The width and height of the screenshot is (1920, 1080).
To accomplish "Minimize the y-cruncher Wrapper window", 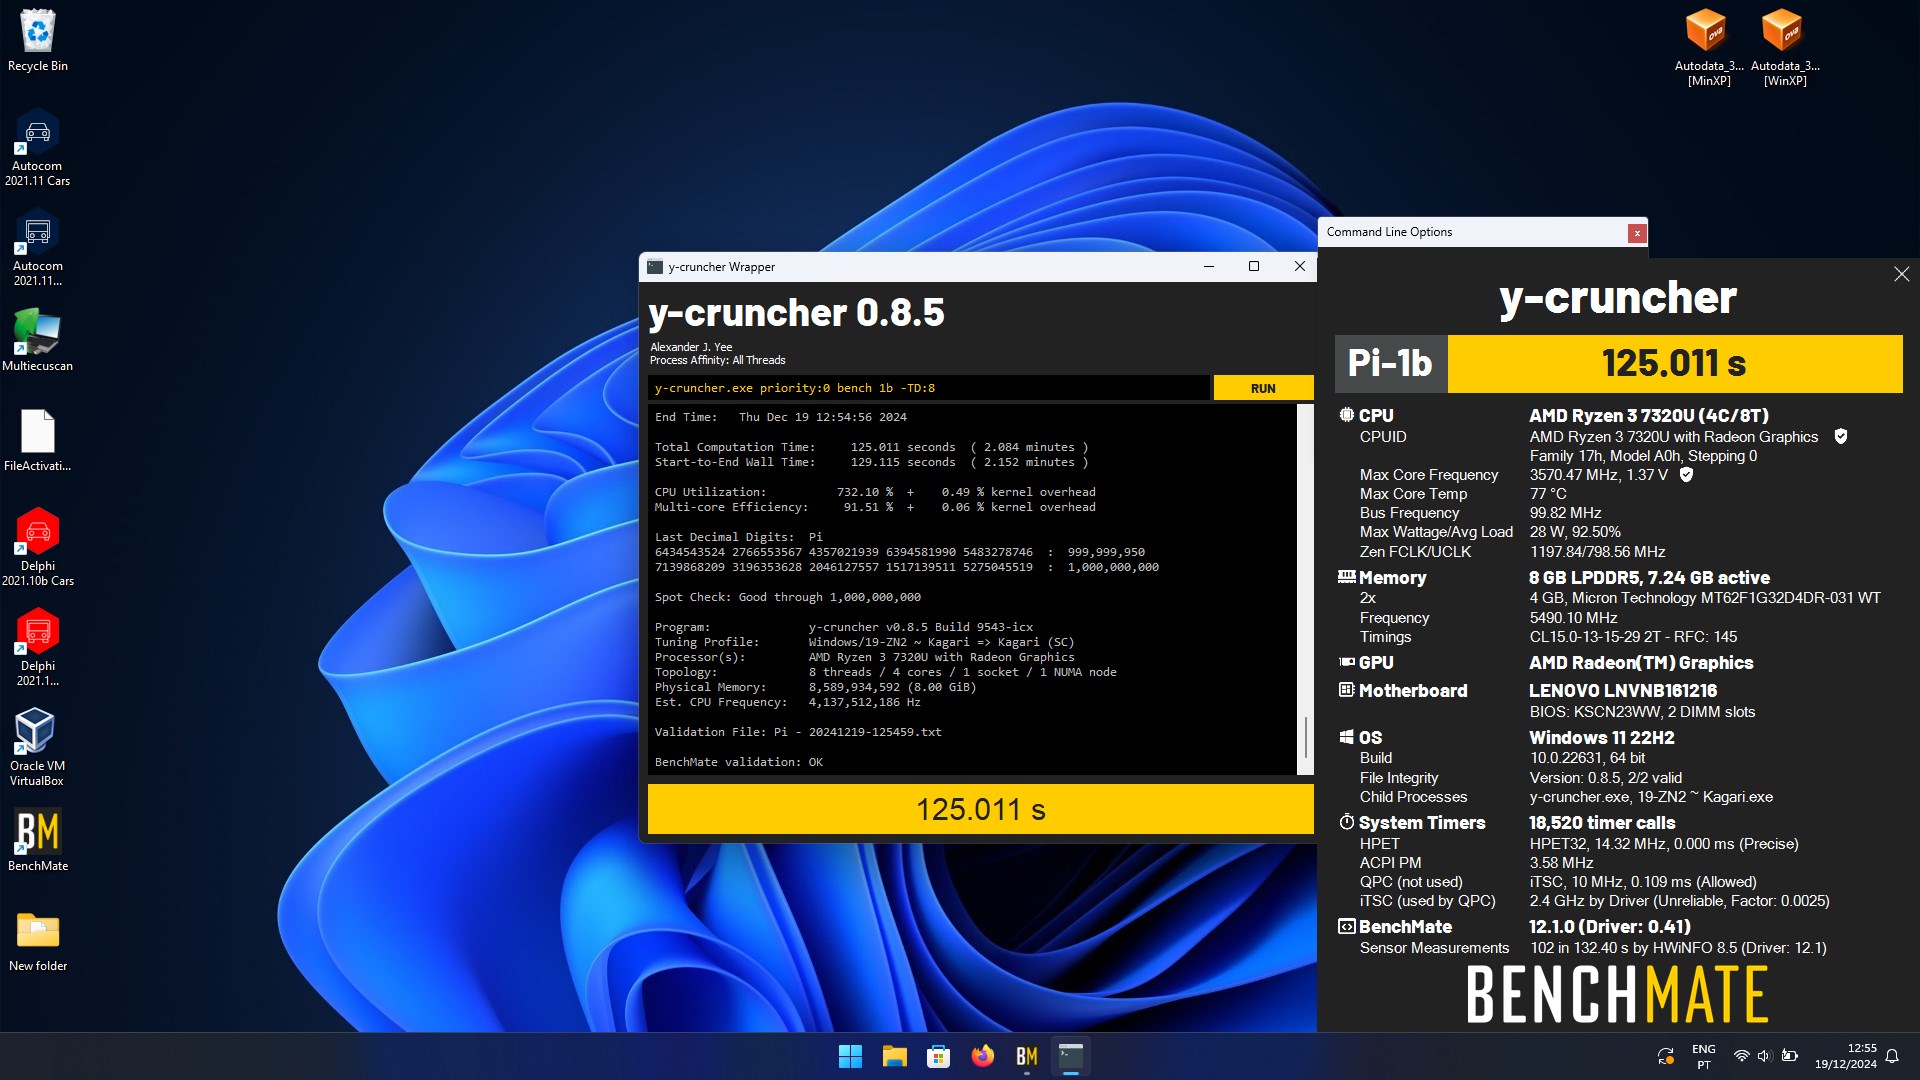I will pos(1209,266).
